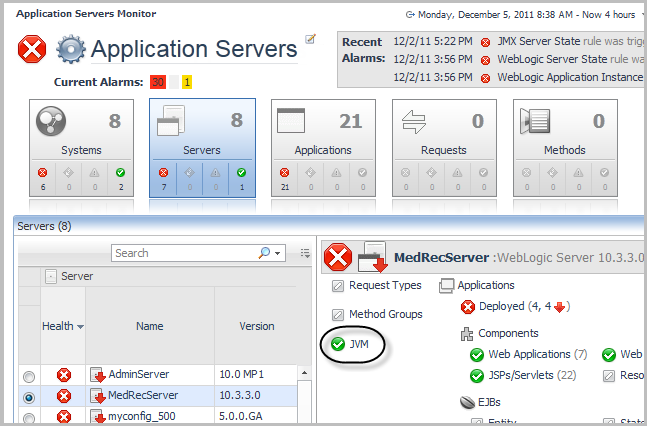
Task: Click version cell 5.0.0.GA
Action: tap(241, 416)
